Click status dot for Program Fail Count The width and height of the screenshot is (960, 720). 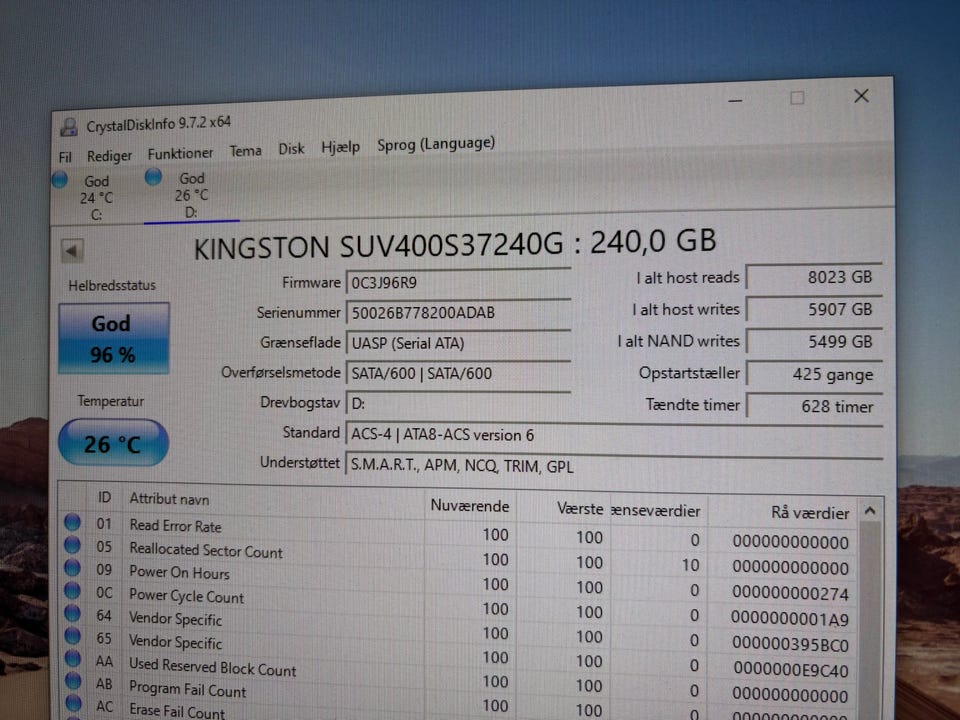click(x=73, y=680)
